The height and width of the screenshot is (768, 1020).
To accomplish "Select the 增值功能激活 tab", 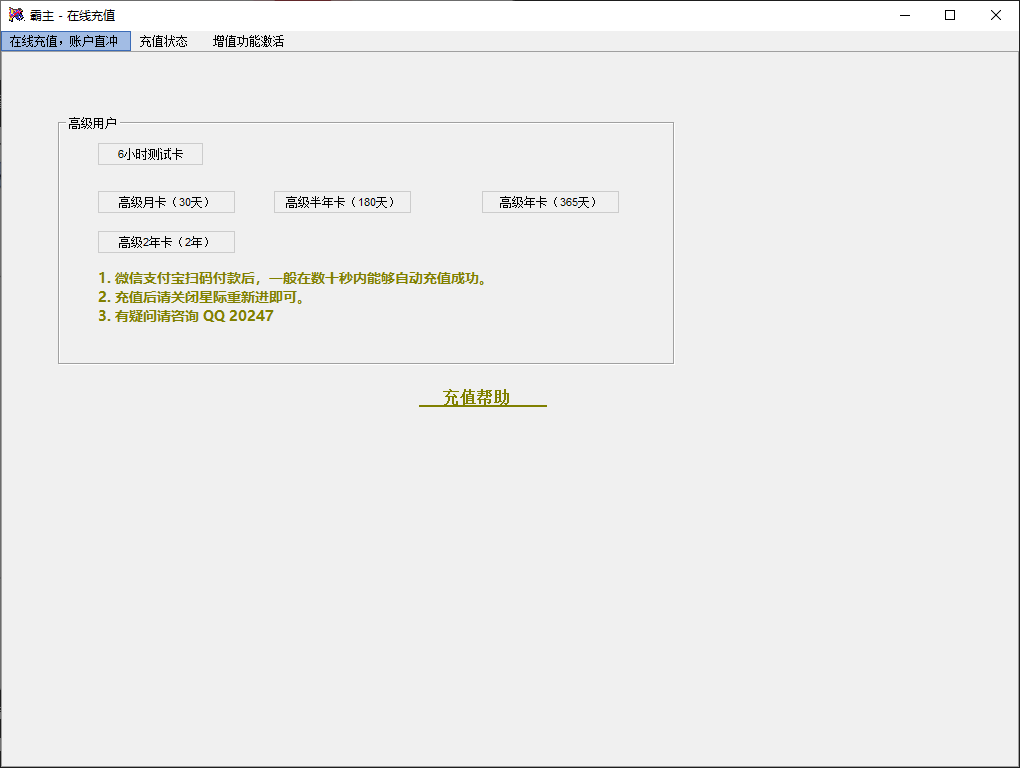I will pyautogui.click(x=248, y=42).
